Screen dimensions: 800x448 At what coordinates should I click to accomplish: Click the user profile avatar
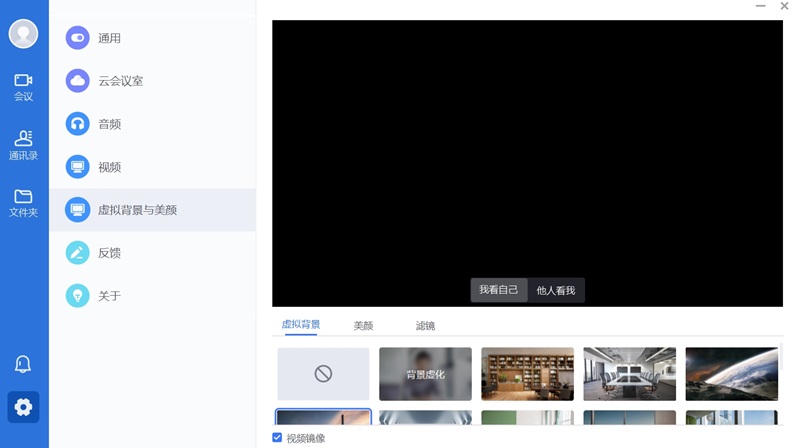click(x=23, y=34)
